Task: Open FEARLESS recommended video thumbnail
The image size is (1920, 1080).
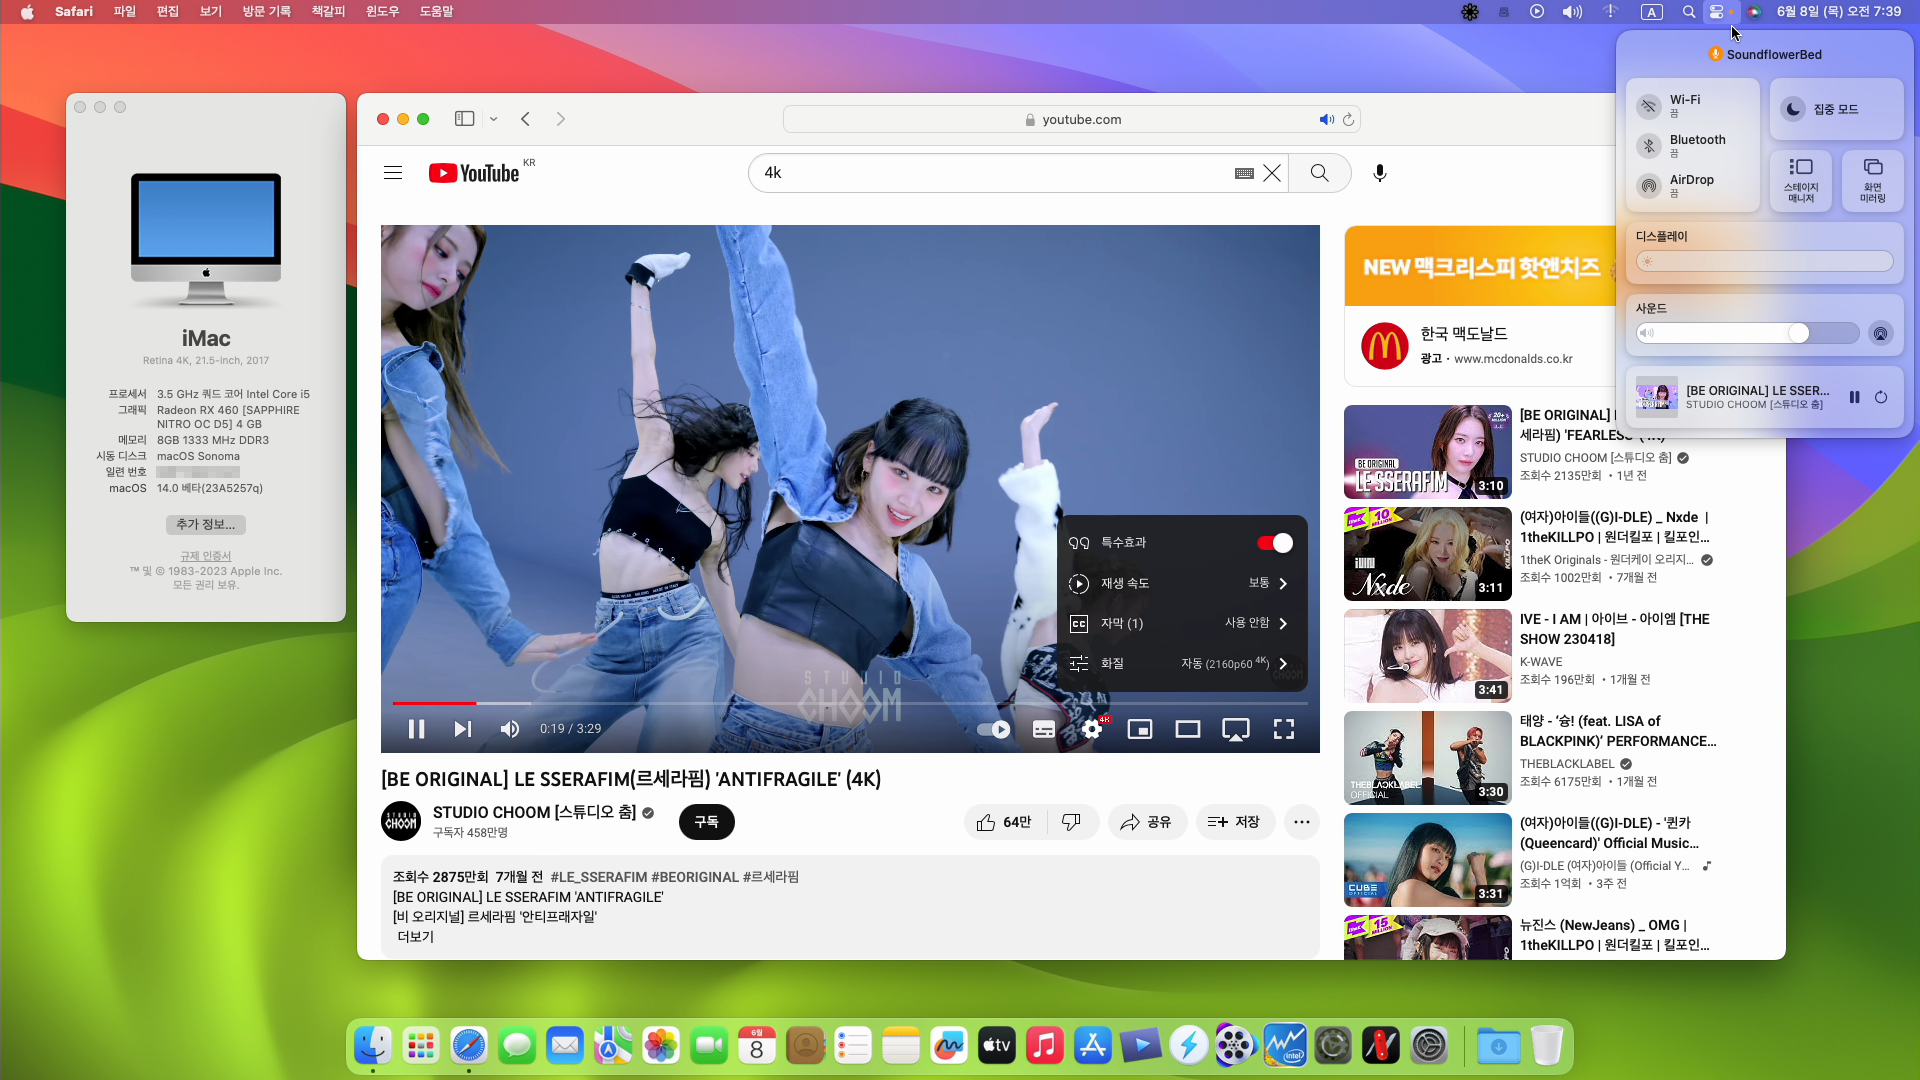Action: (x=1428, y=452)
